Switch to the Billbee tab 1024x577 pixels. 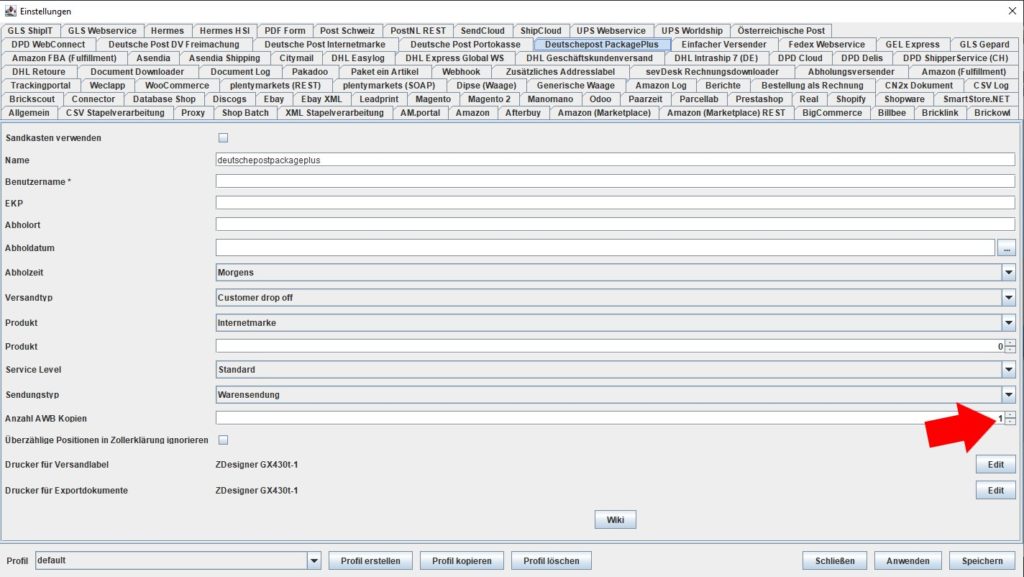click(x=891, y=113)
